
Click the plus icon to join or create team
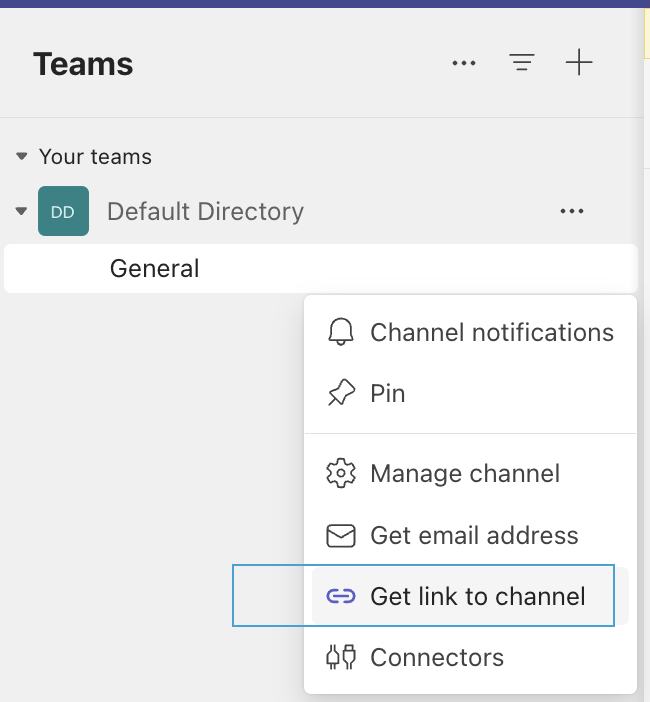click(x=579, y=62)
